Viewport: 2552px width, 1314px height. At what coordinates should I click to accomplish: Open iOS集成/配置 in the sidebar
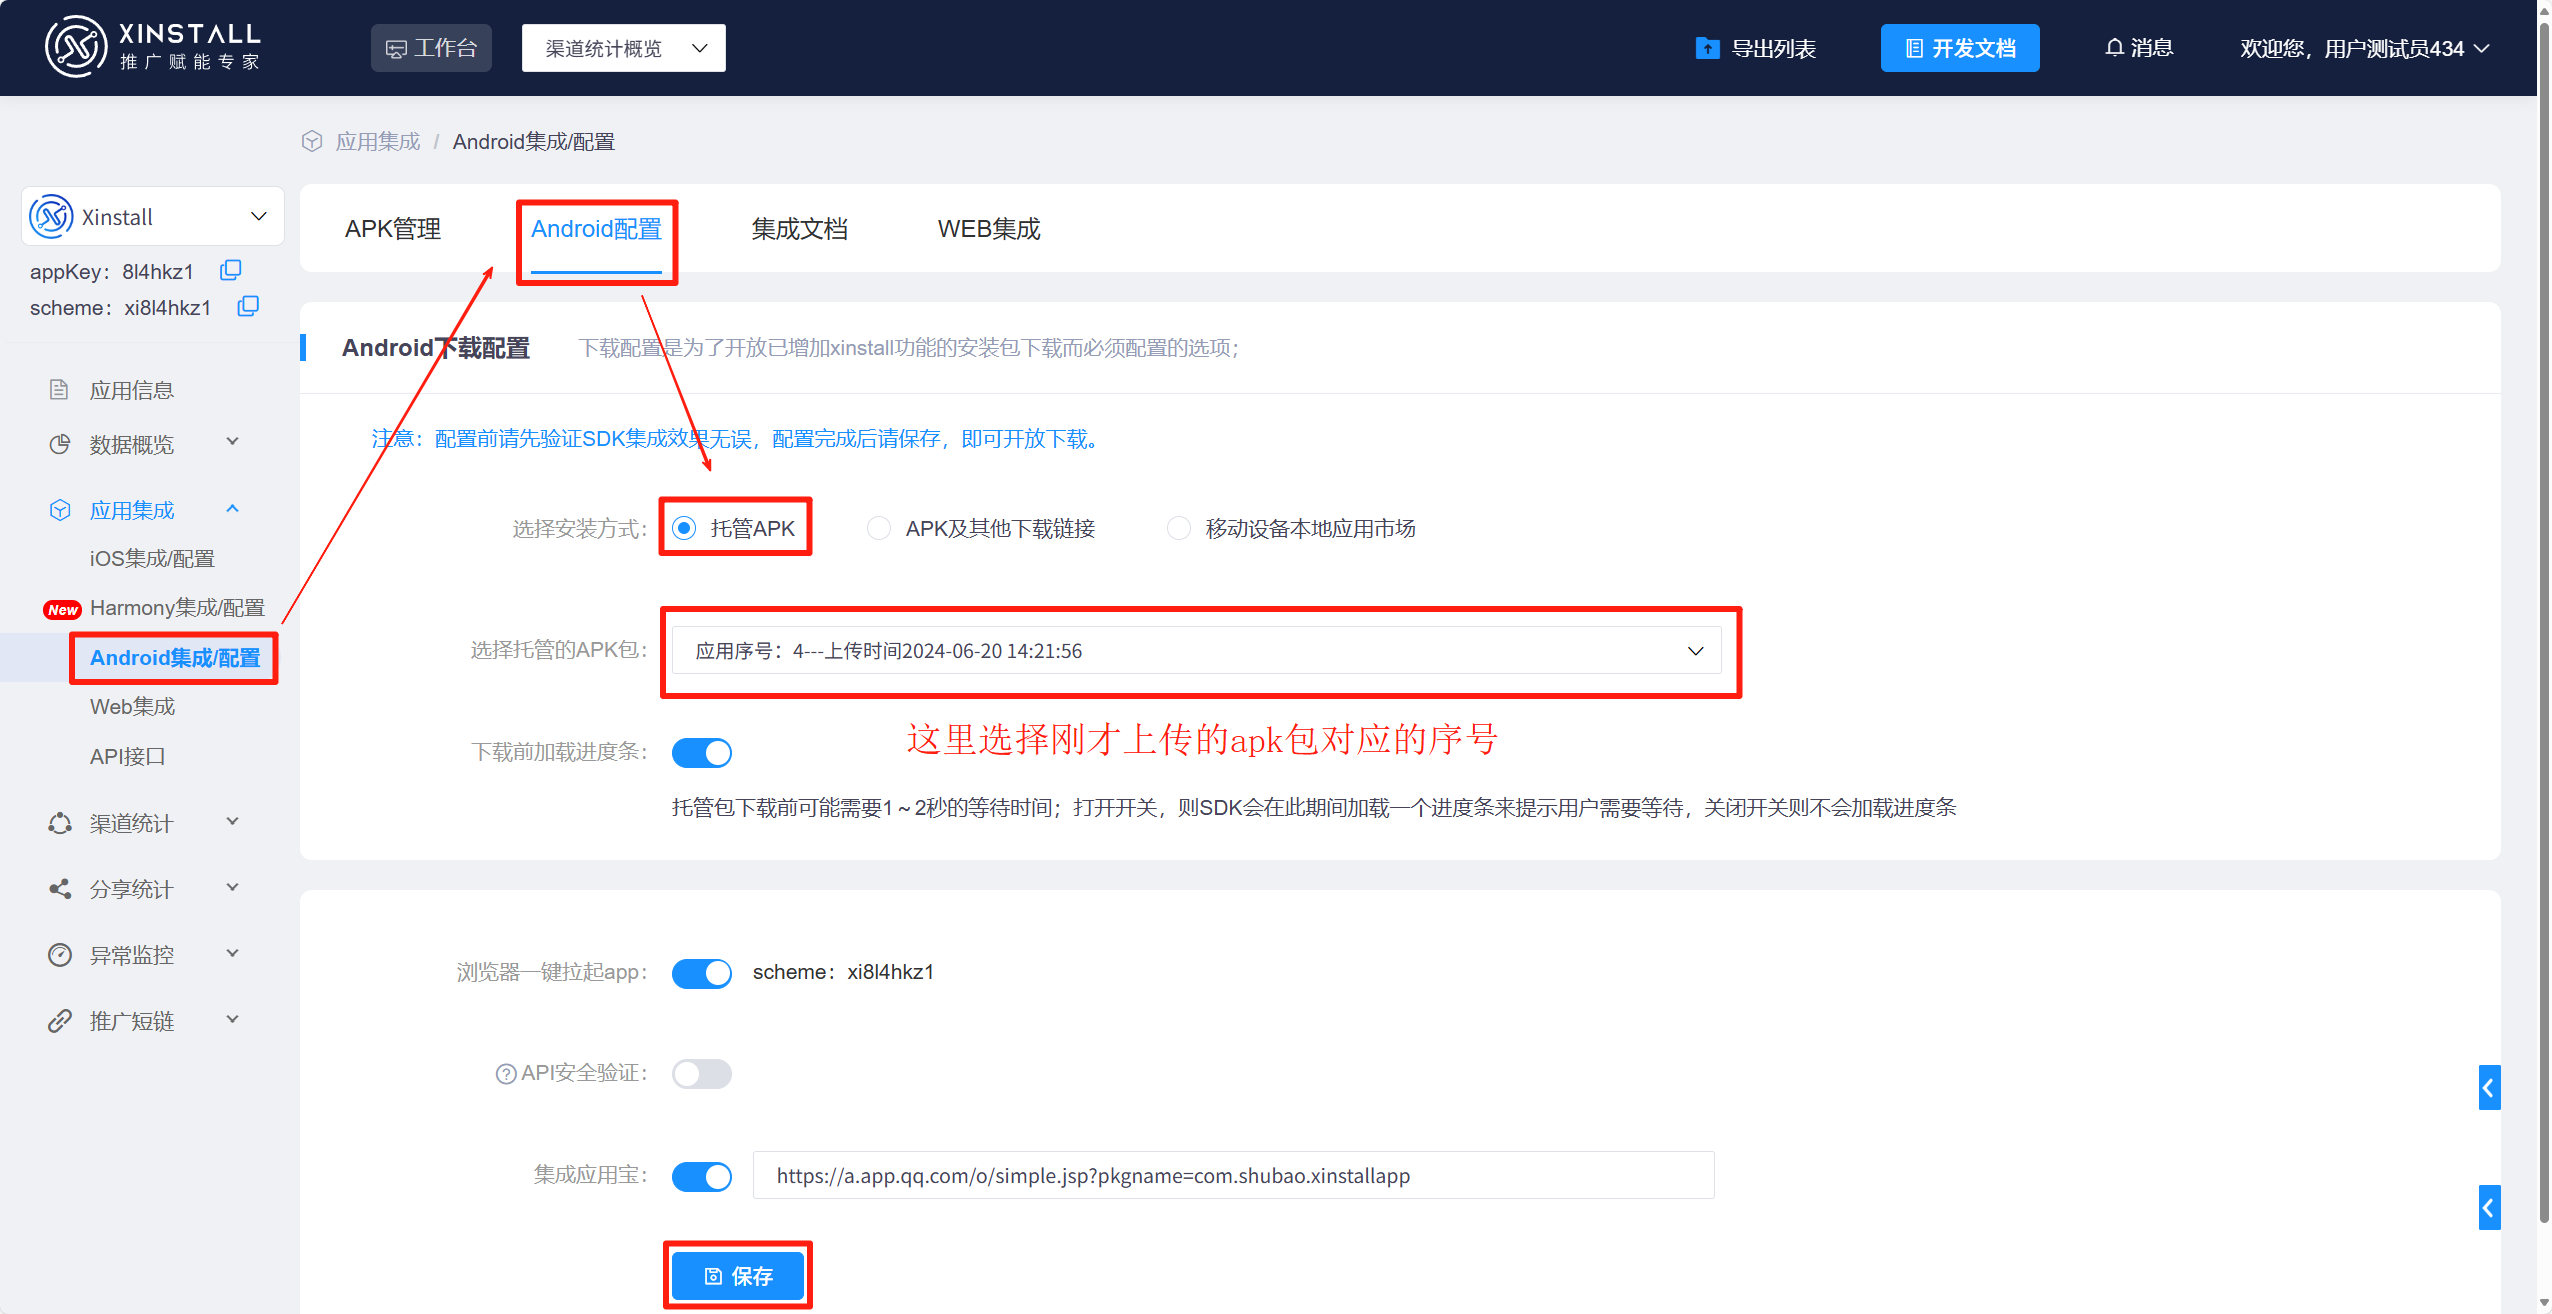[x=152, y=558]
